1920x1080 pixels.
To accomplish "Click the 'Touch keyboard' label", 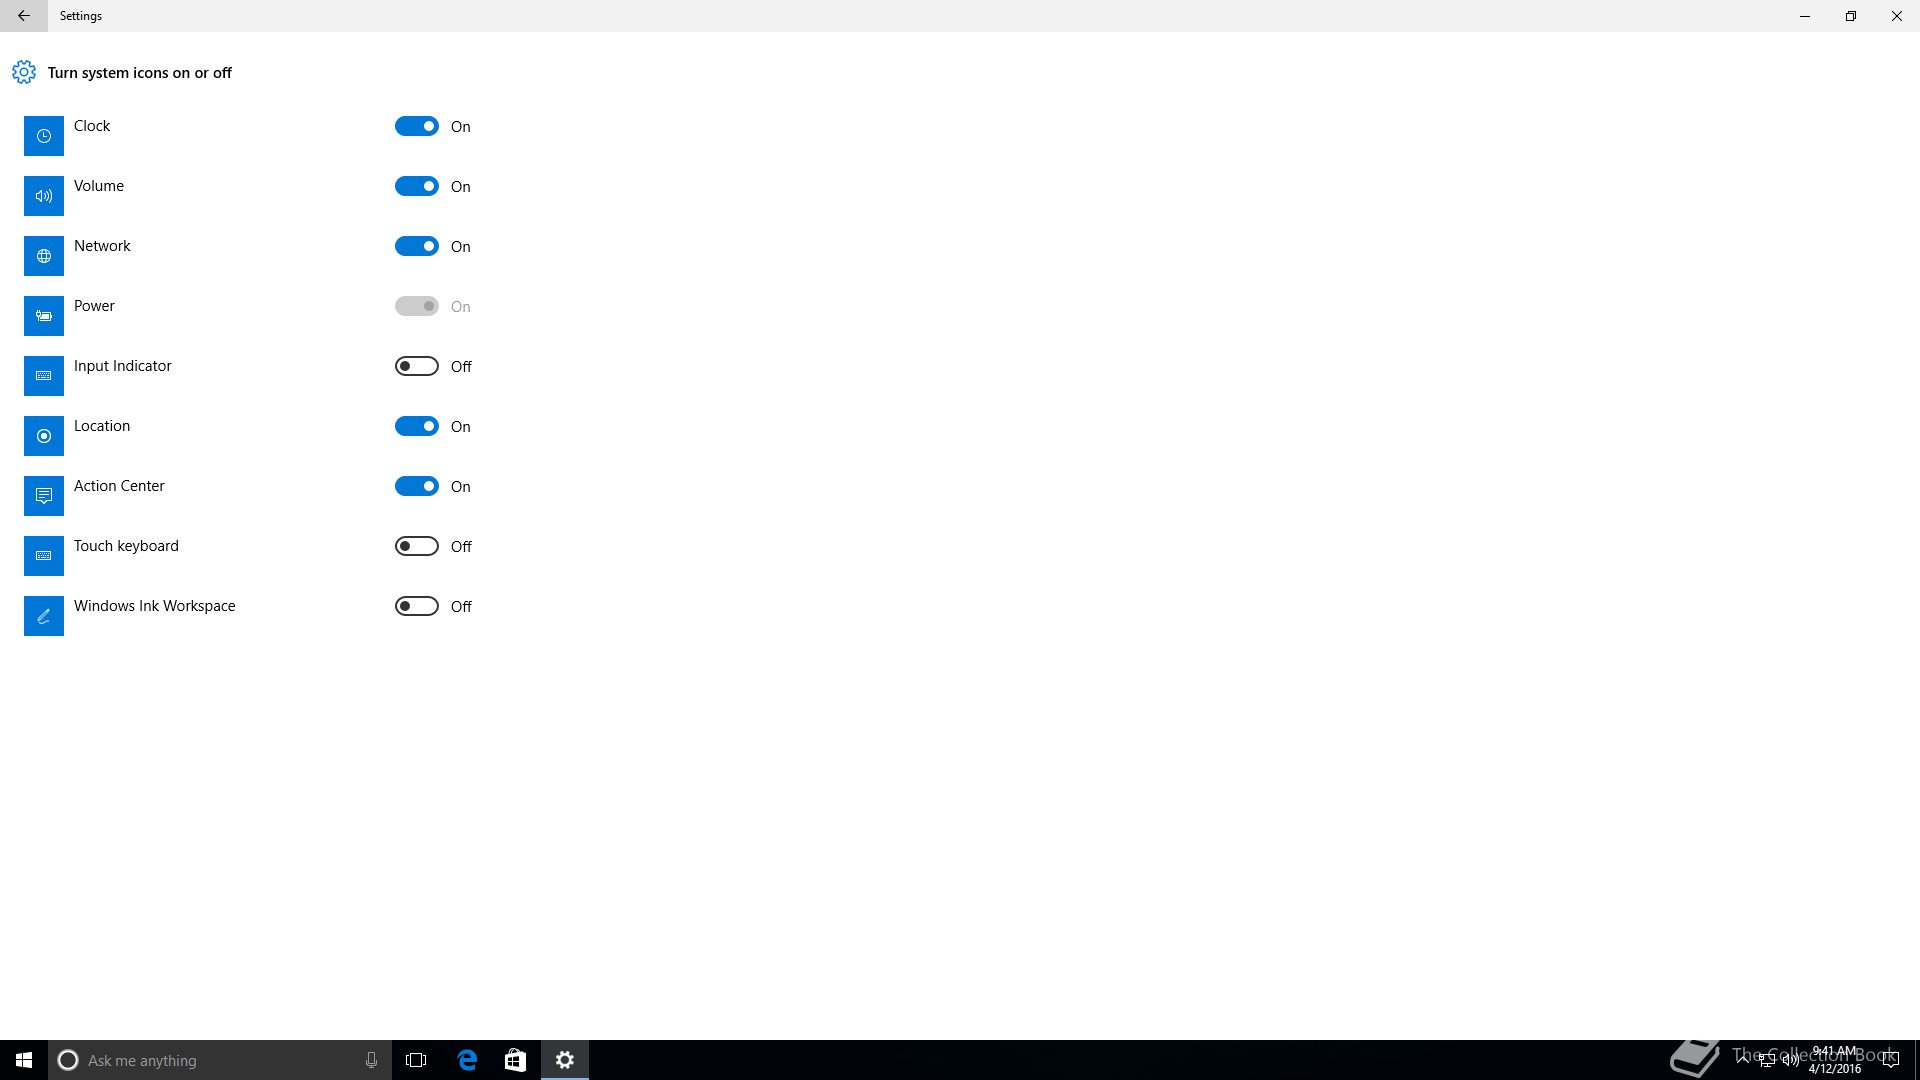I will pos(126,546).
